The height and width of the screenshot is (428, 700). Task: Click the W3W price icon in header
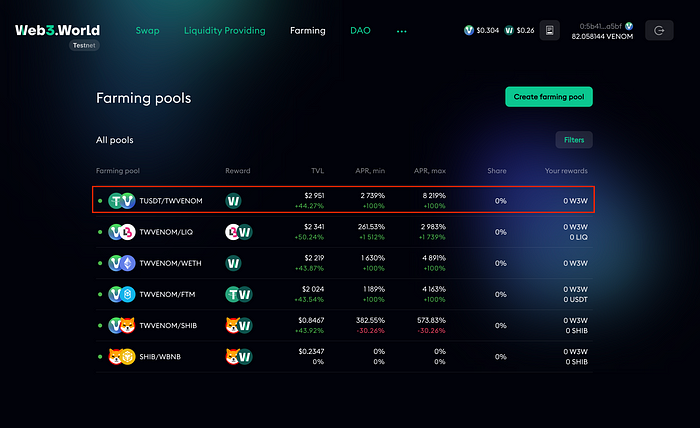(509, 30)
